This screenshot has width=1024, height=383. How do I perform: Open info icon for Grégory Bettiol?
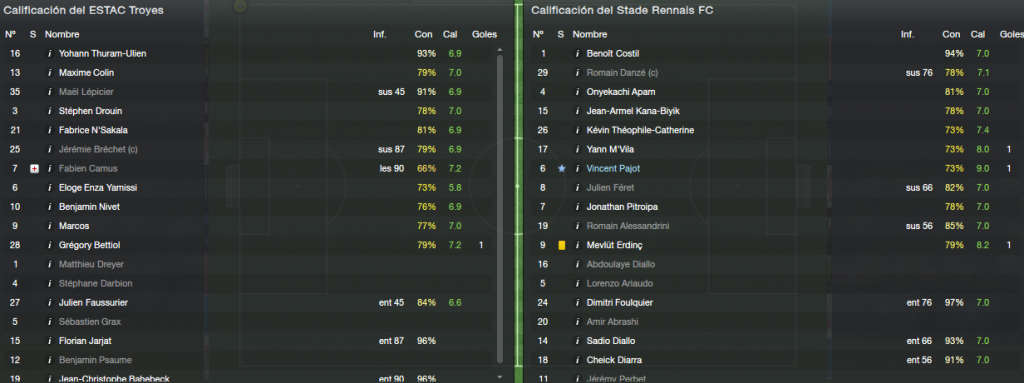(49, 245)
